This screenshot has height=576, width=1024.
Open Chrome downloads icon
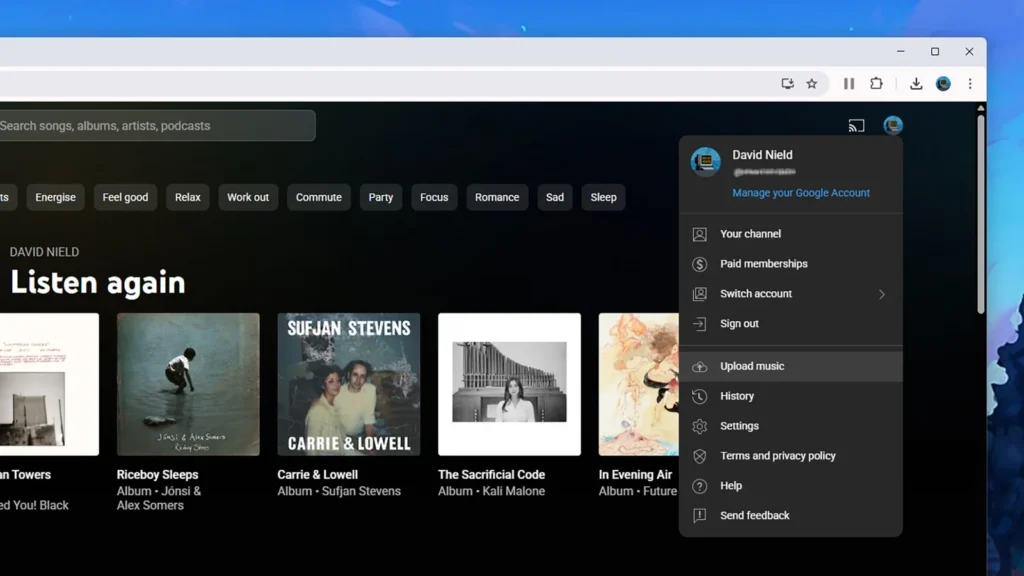[916, 84]
